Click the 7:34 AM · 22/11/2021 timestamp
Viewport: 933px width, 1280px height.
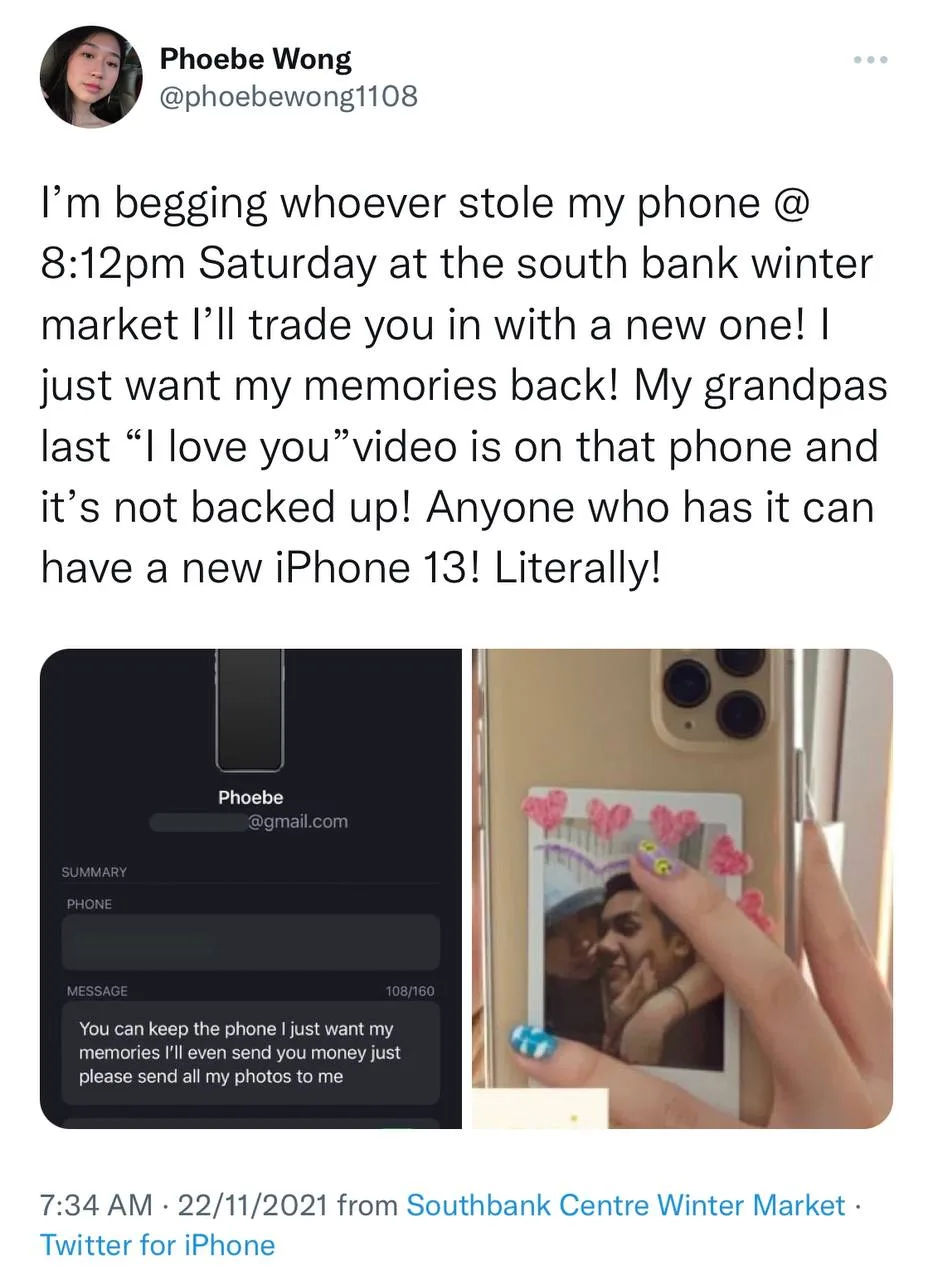click(x=184, y=1205)
